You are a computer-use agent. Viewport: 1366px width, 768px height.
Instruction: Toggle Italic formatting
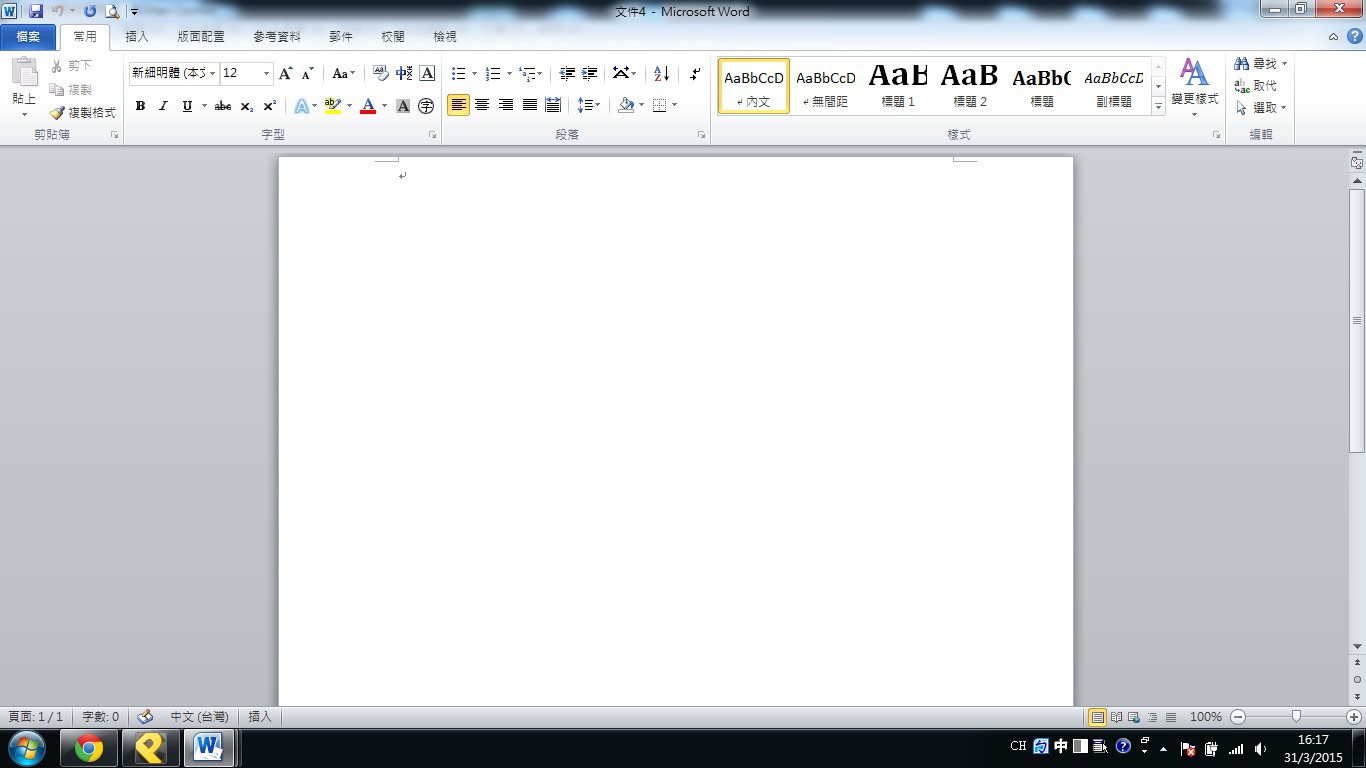[x=163, y=105]
